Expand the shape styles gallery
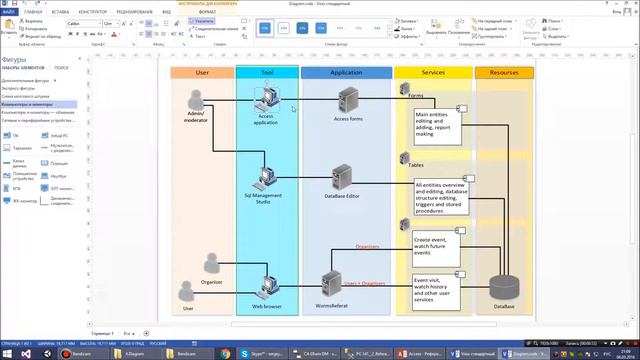Viewport: 640px width, 360px height. point(389,36)
